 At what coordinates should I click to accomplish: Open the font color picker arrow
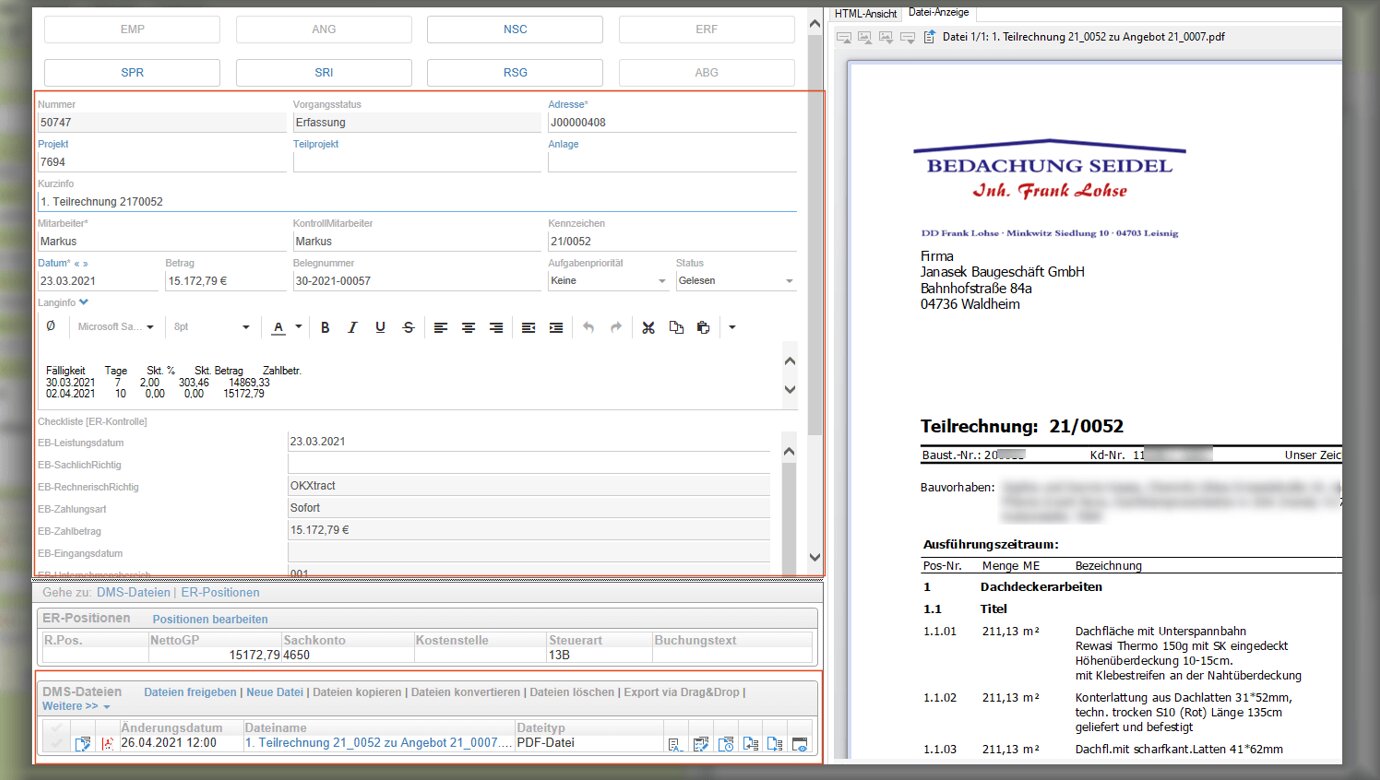point(298,327)
